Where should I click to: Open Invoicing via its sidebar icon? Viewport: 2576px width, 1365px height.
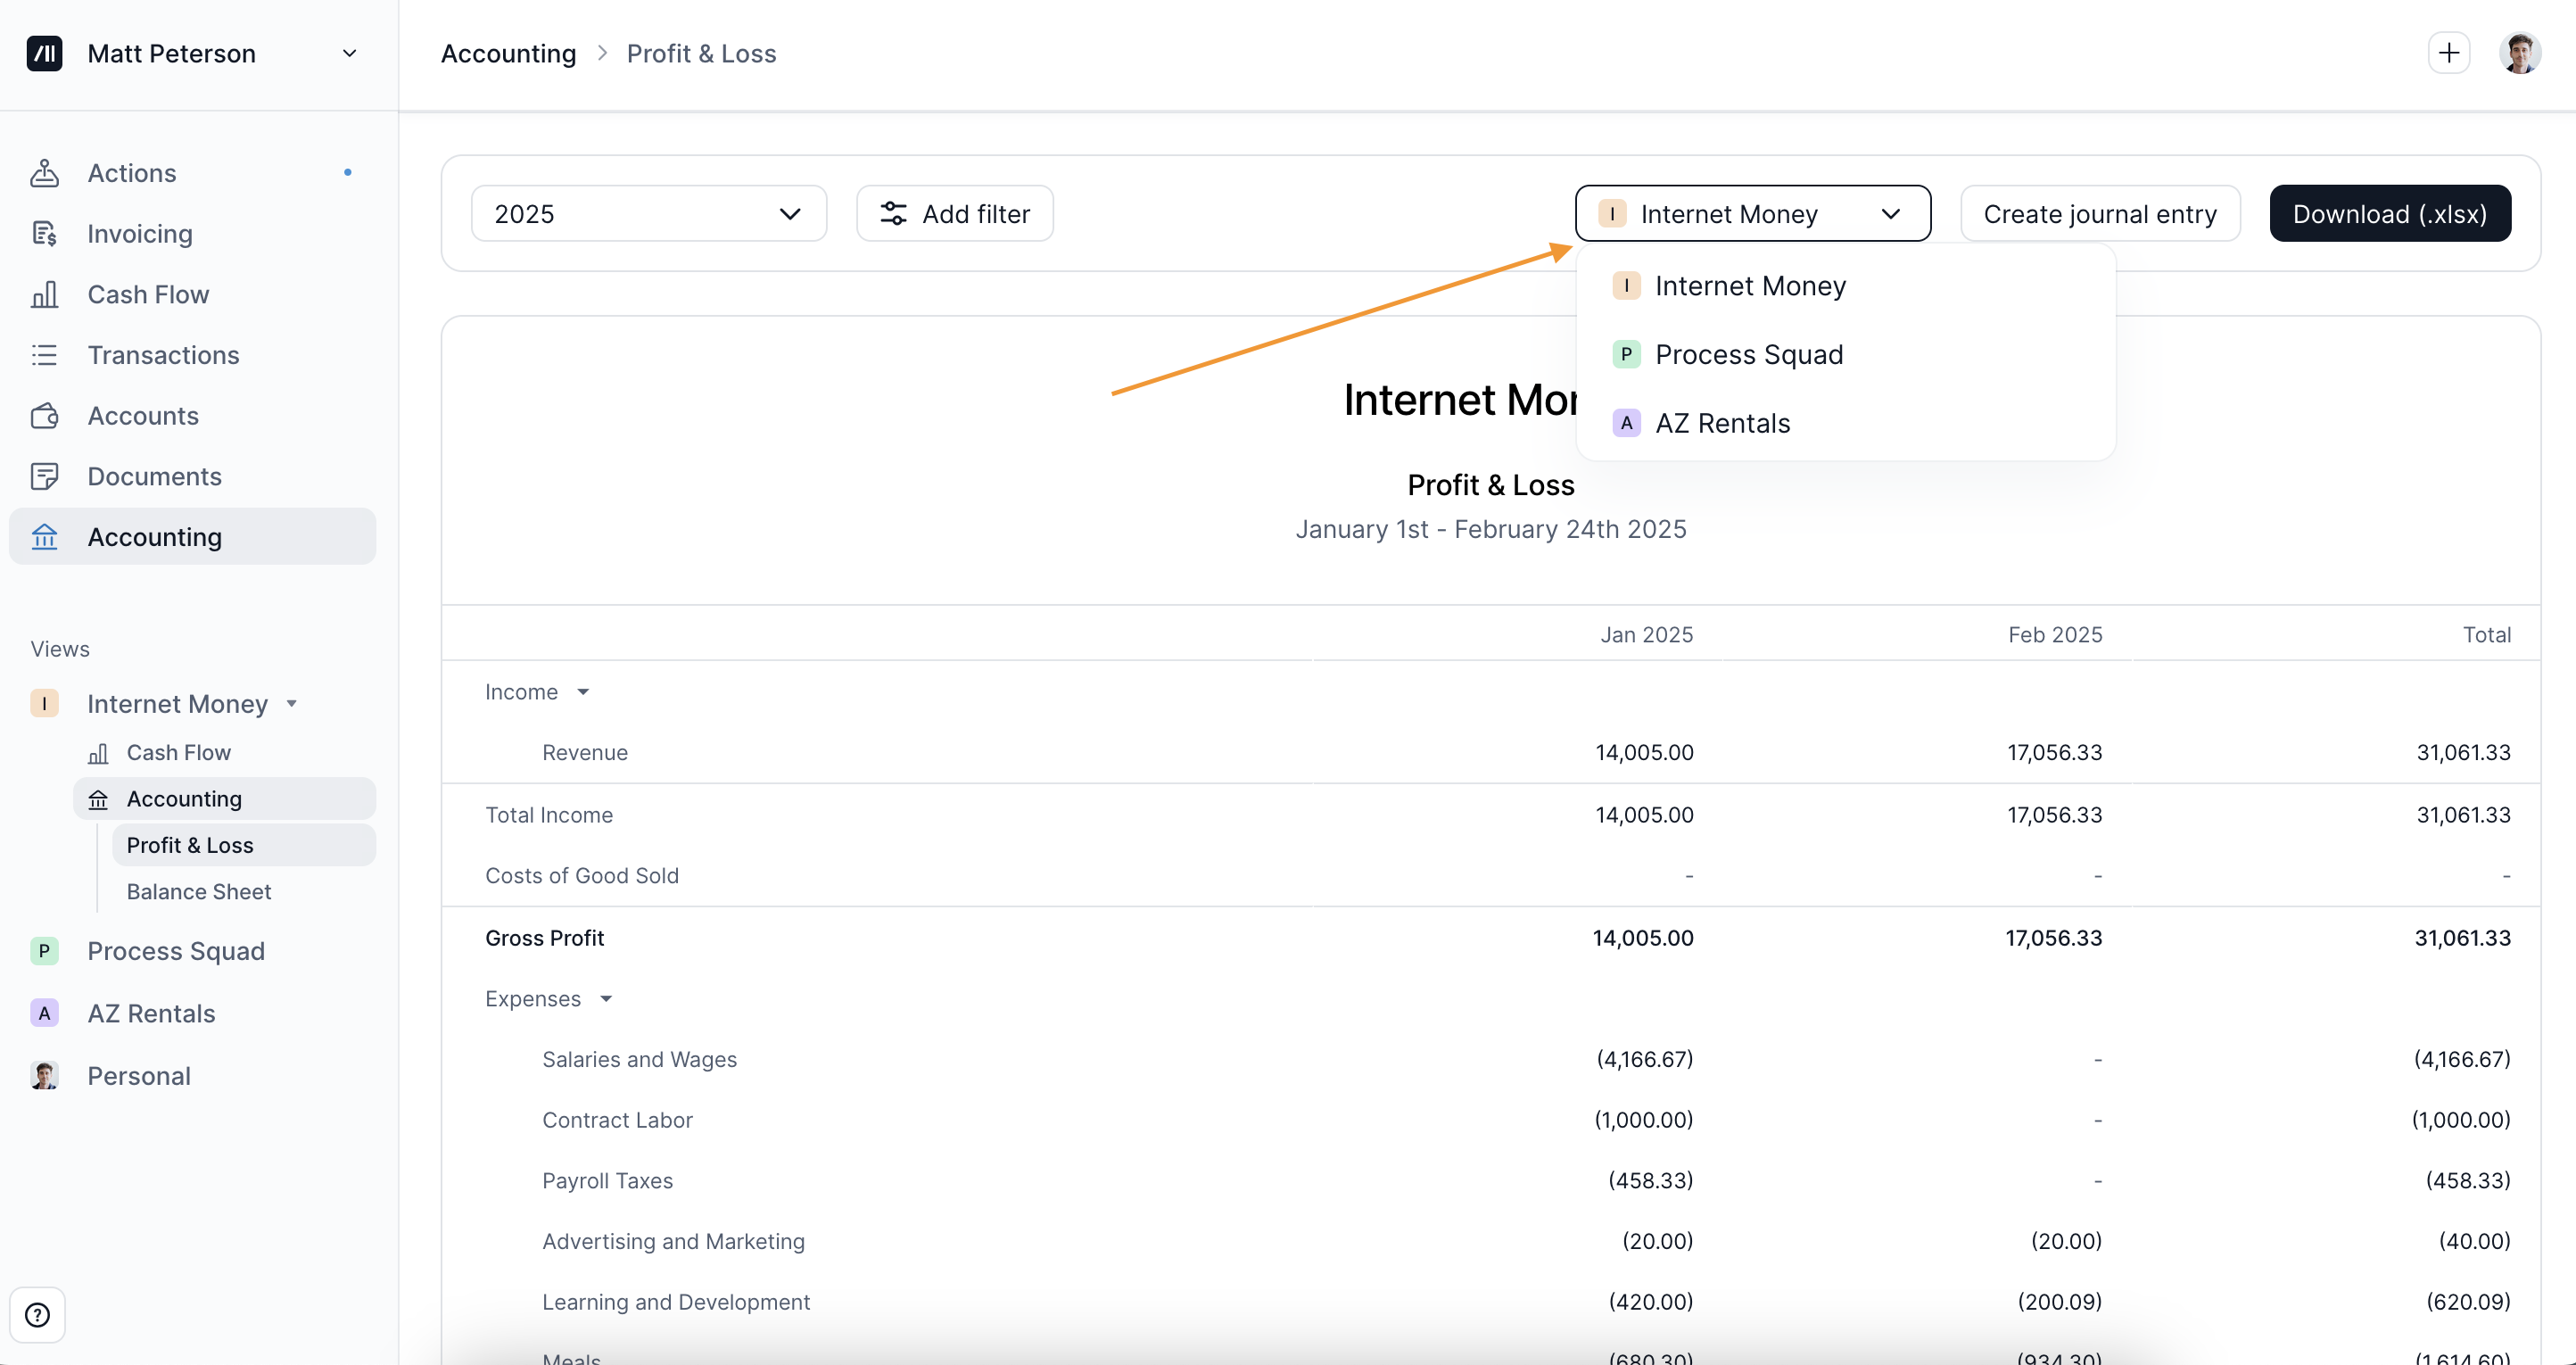point(44,234)
